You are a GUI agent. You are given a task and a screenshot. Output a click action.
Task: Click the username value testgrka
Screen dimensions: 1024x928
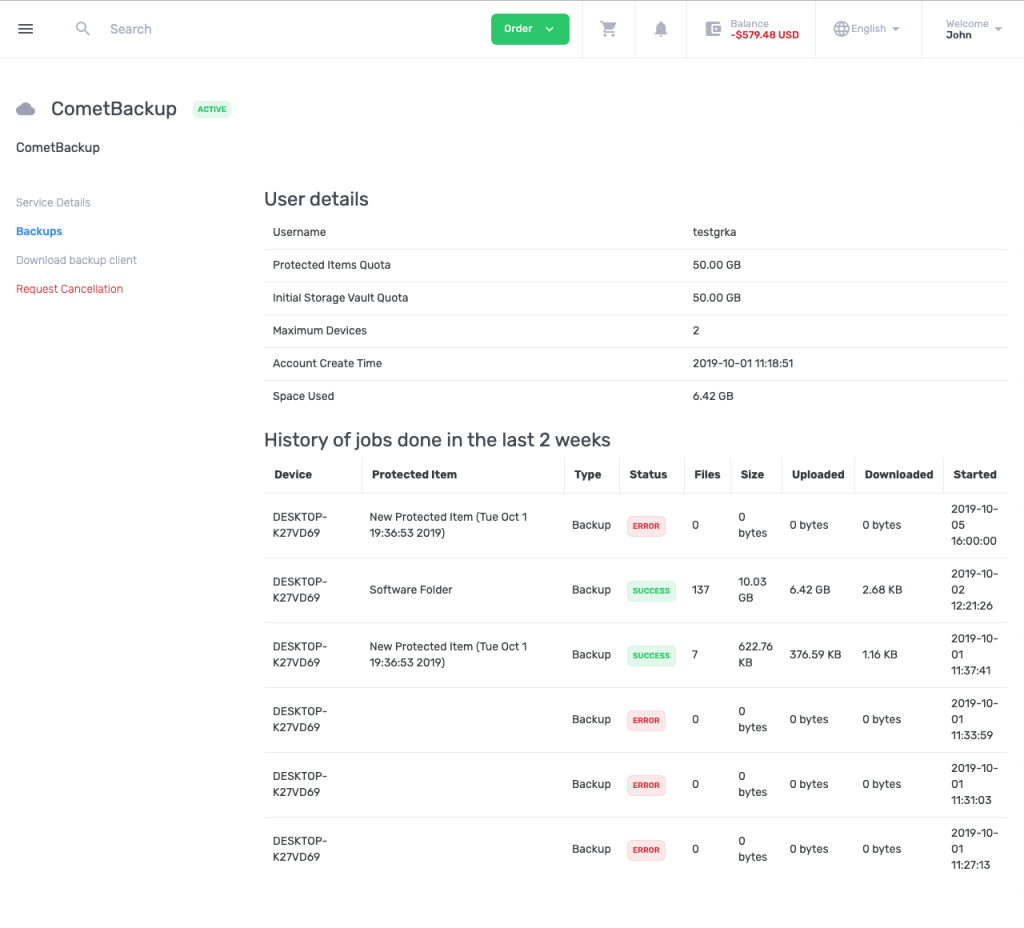point(714,232)
